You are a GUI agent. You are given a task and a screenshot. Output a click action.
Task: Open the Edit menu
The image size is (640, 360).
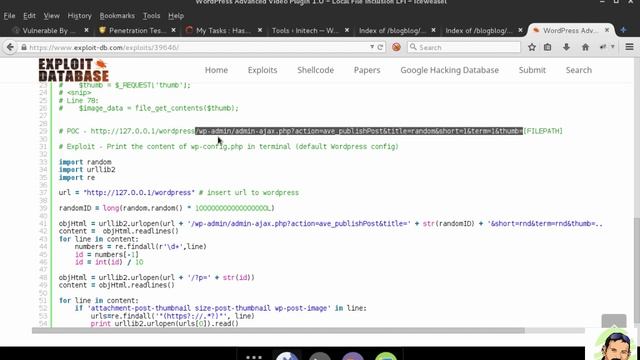click(29, 16)
